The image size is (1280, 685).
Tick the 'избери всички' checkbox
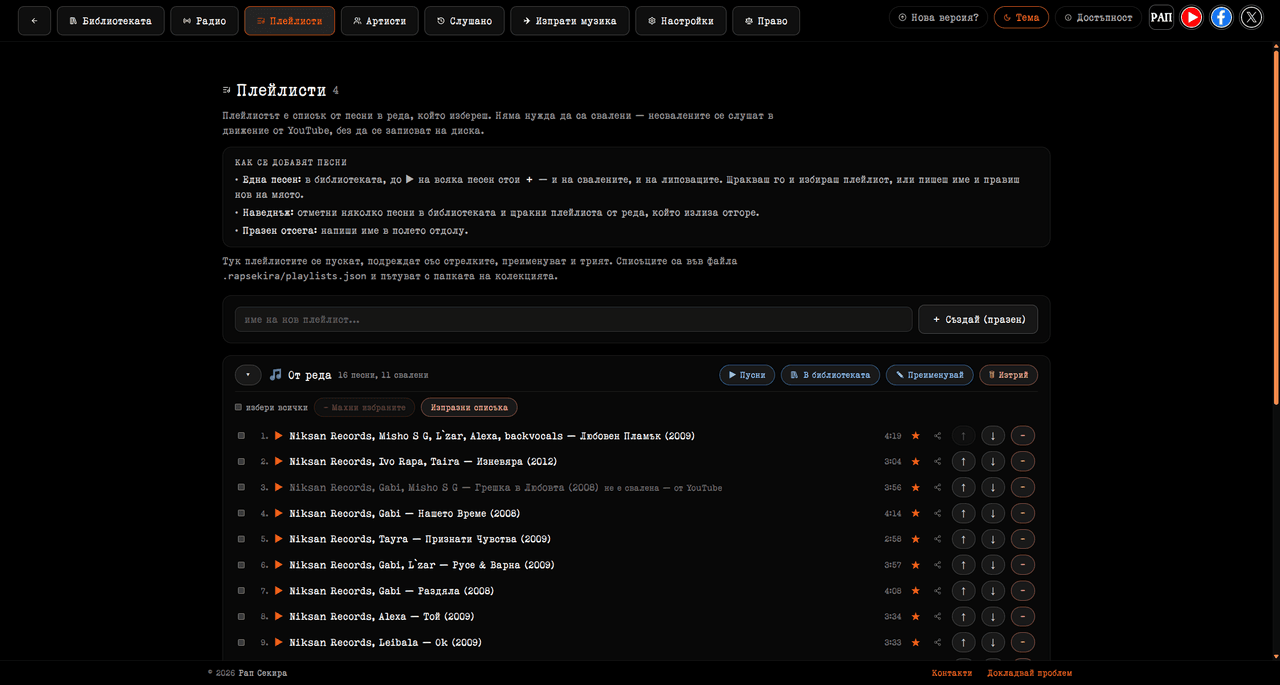(238, 408)
